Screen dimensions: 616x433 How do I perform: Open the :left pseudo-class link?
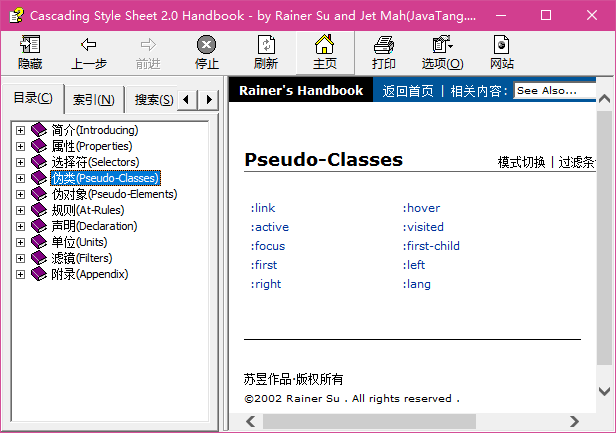click(414, 265)
